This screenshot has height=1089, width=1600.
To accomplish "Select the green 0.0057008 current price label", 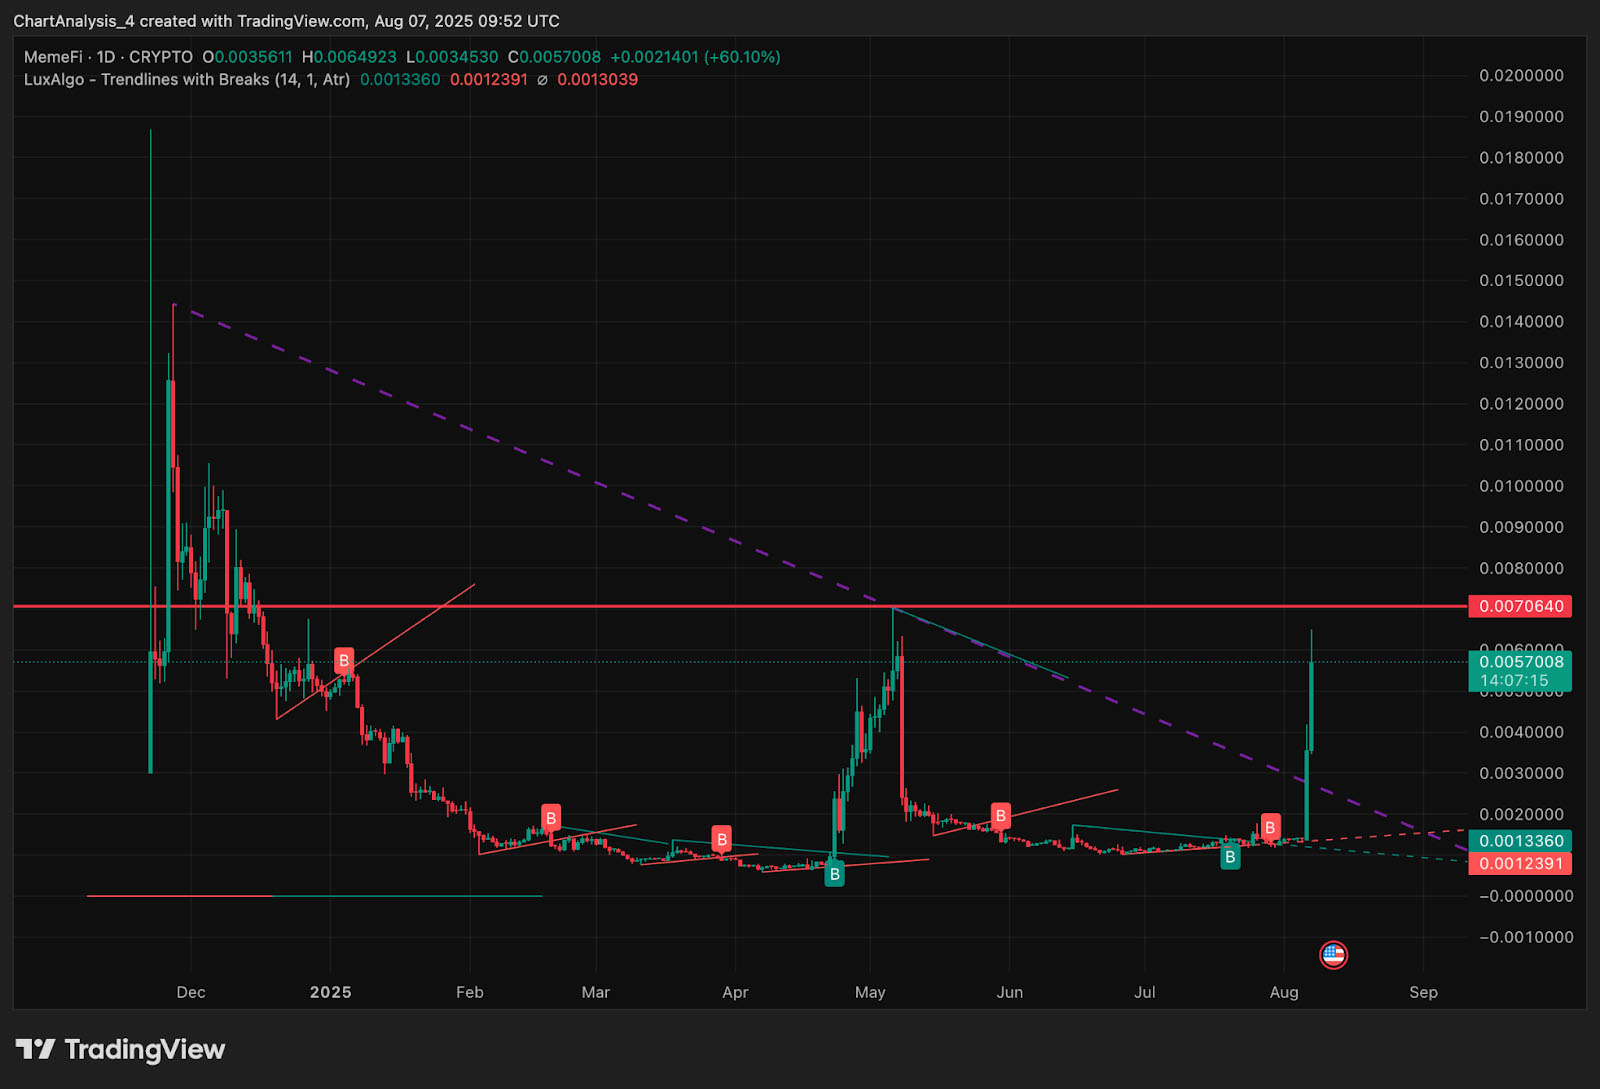I will coord(1520,662).
